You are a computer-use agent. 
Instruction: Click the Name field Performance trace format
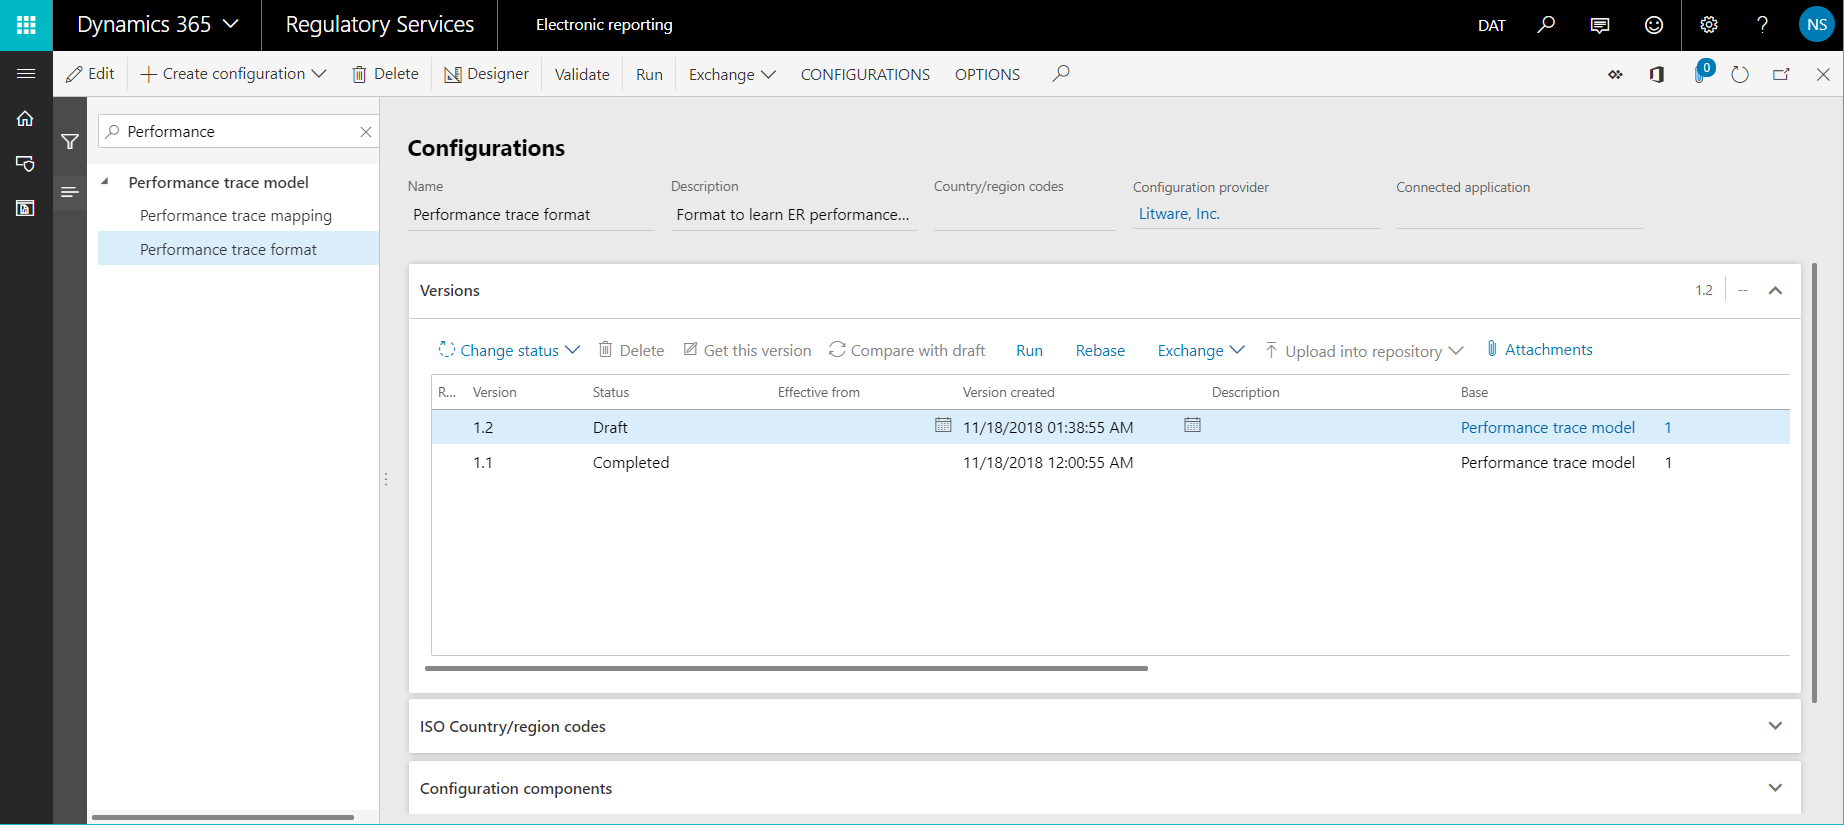pyautogui.click(x=530, y=214)
